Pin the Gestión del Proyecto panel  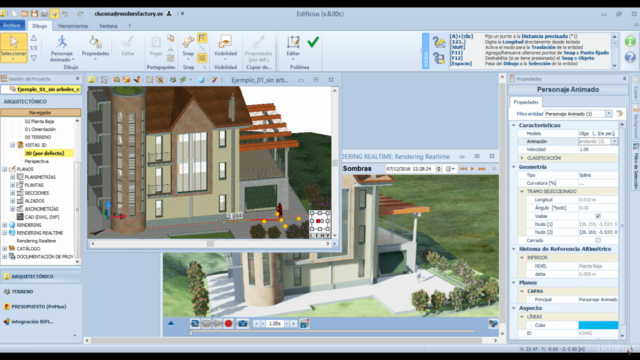(x=78, y=79)
